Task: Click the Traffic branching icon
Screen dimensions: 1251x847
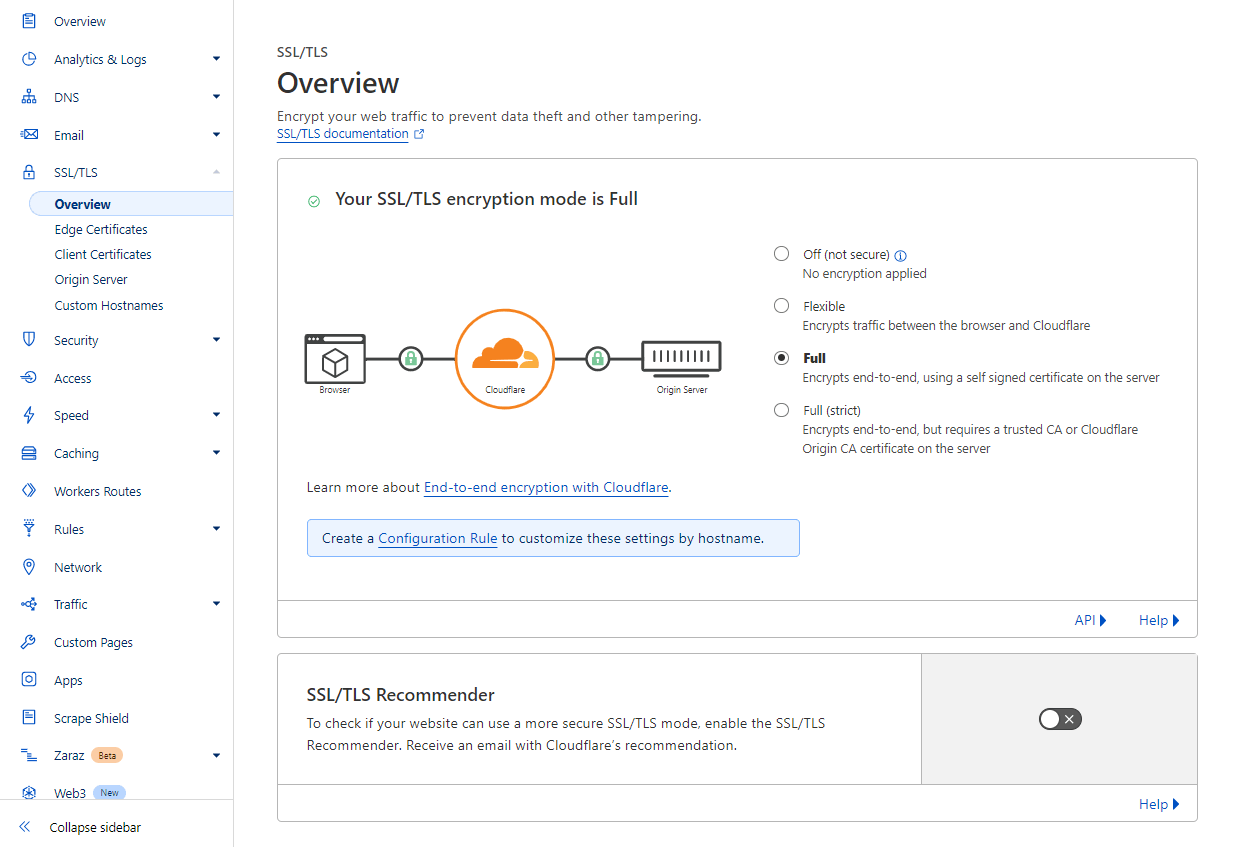Action: pos(29,604)
